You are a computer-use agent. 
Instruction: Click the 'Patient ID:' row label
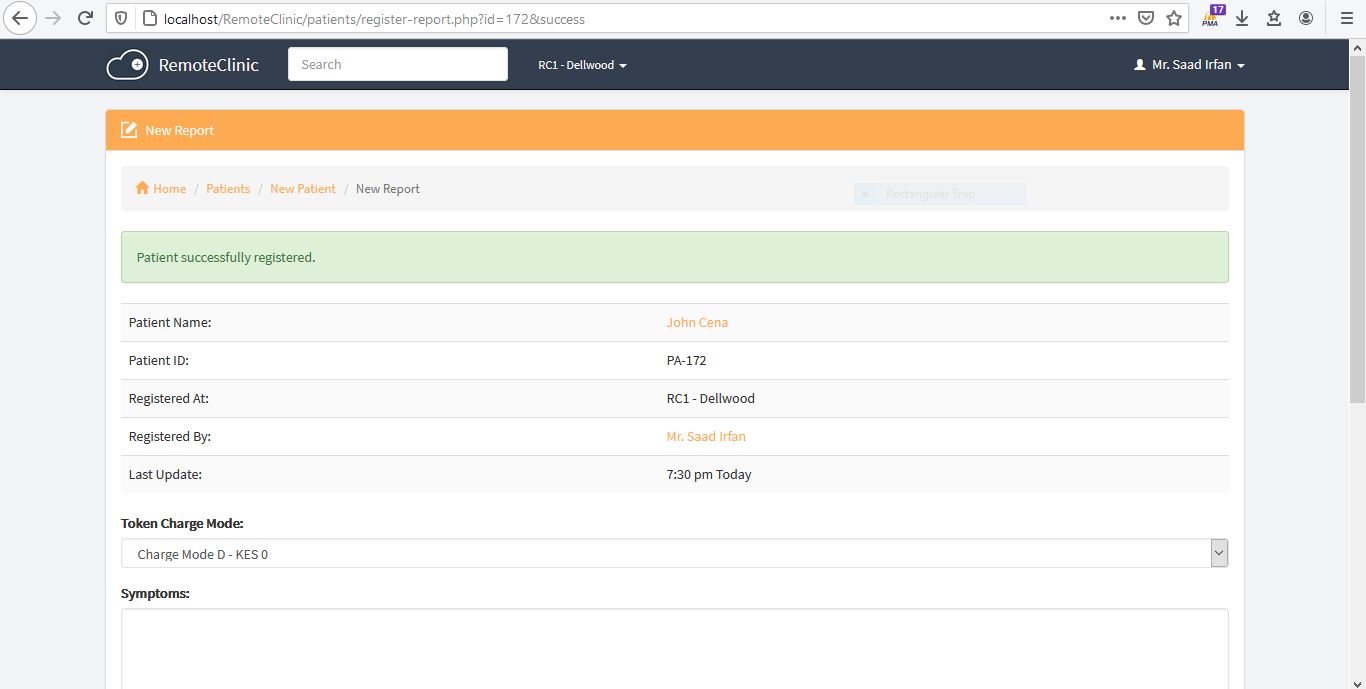point(159,360)
